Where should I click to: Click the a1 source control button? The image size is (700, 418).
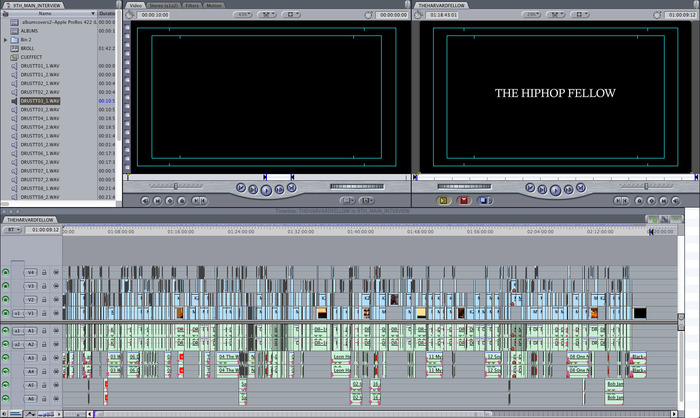click(17, 331)
